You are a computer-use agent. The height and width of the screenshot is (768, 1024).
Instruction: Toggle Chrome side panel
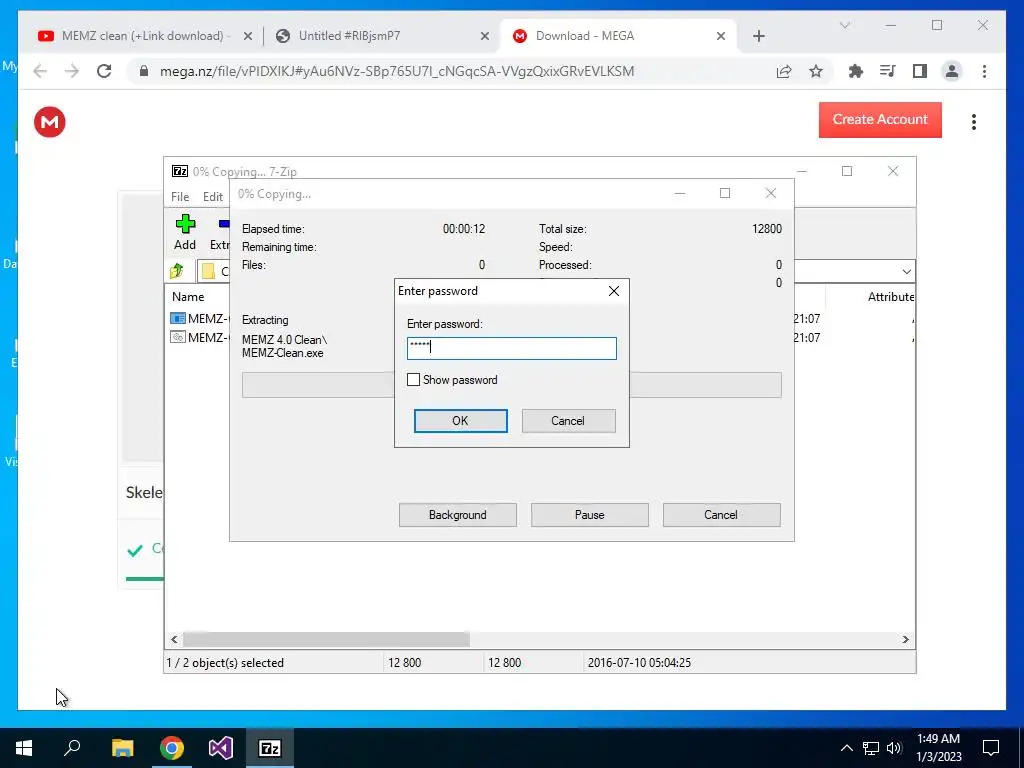[x=920, y=71]
